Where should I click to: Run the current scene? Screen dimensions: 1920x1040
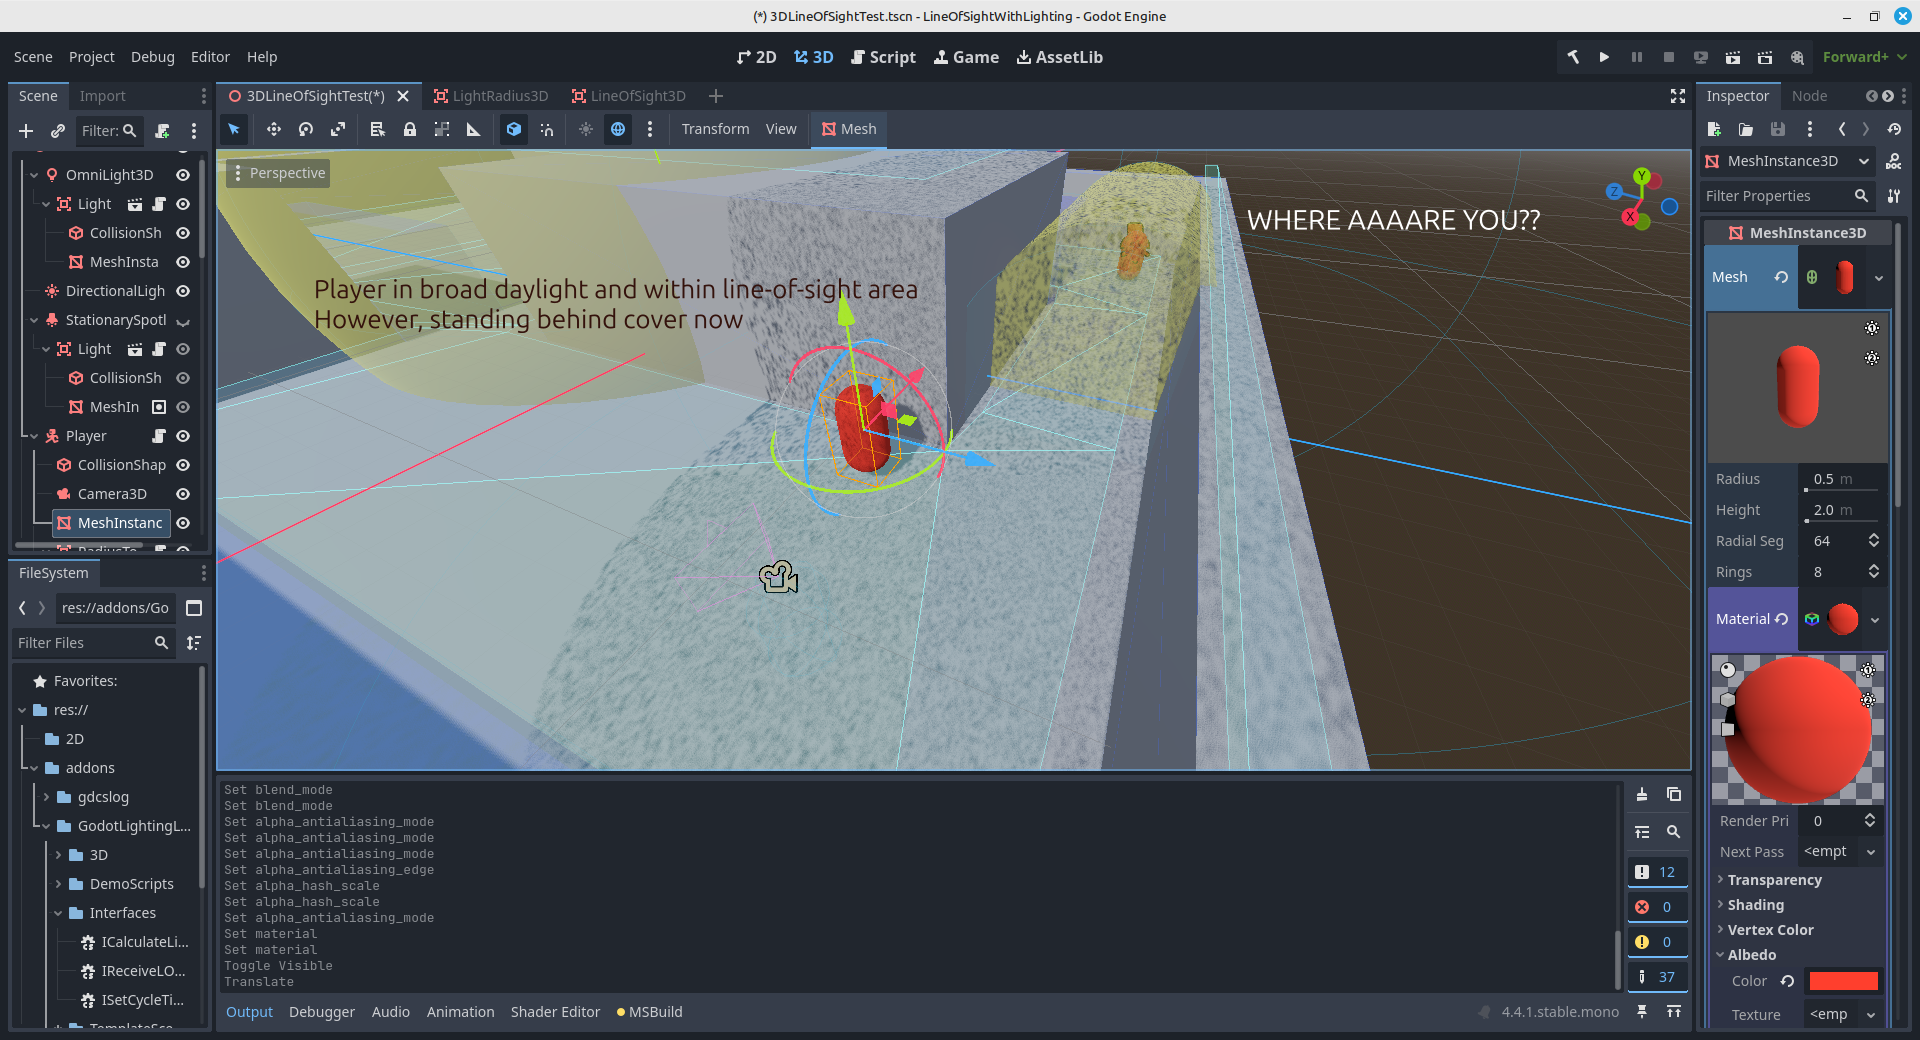(x=1733, y=57)
